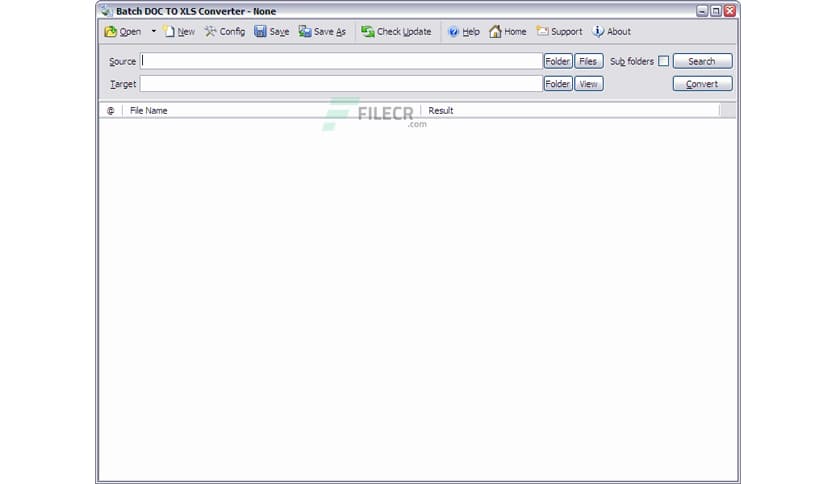Screen dimensions: 836x484
Task: Save the project with the Save icon
Action: 271,32
